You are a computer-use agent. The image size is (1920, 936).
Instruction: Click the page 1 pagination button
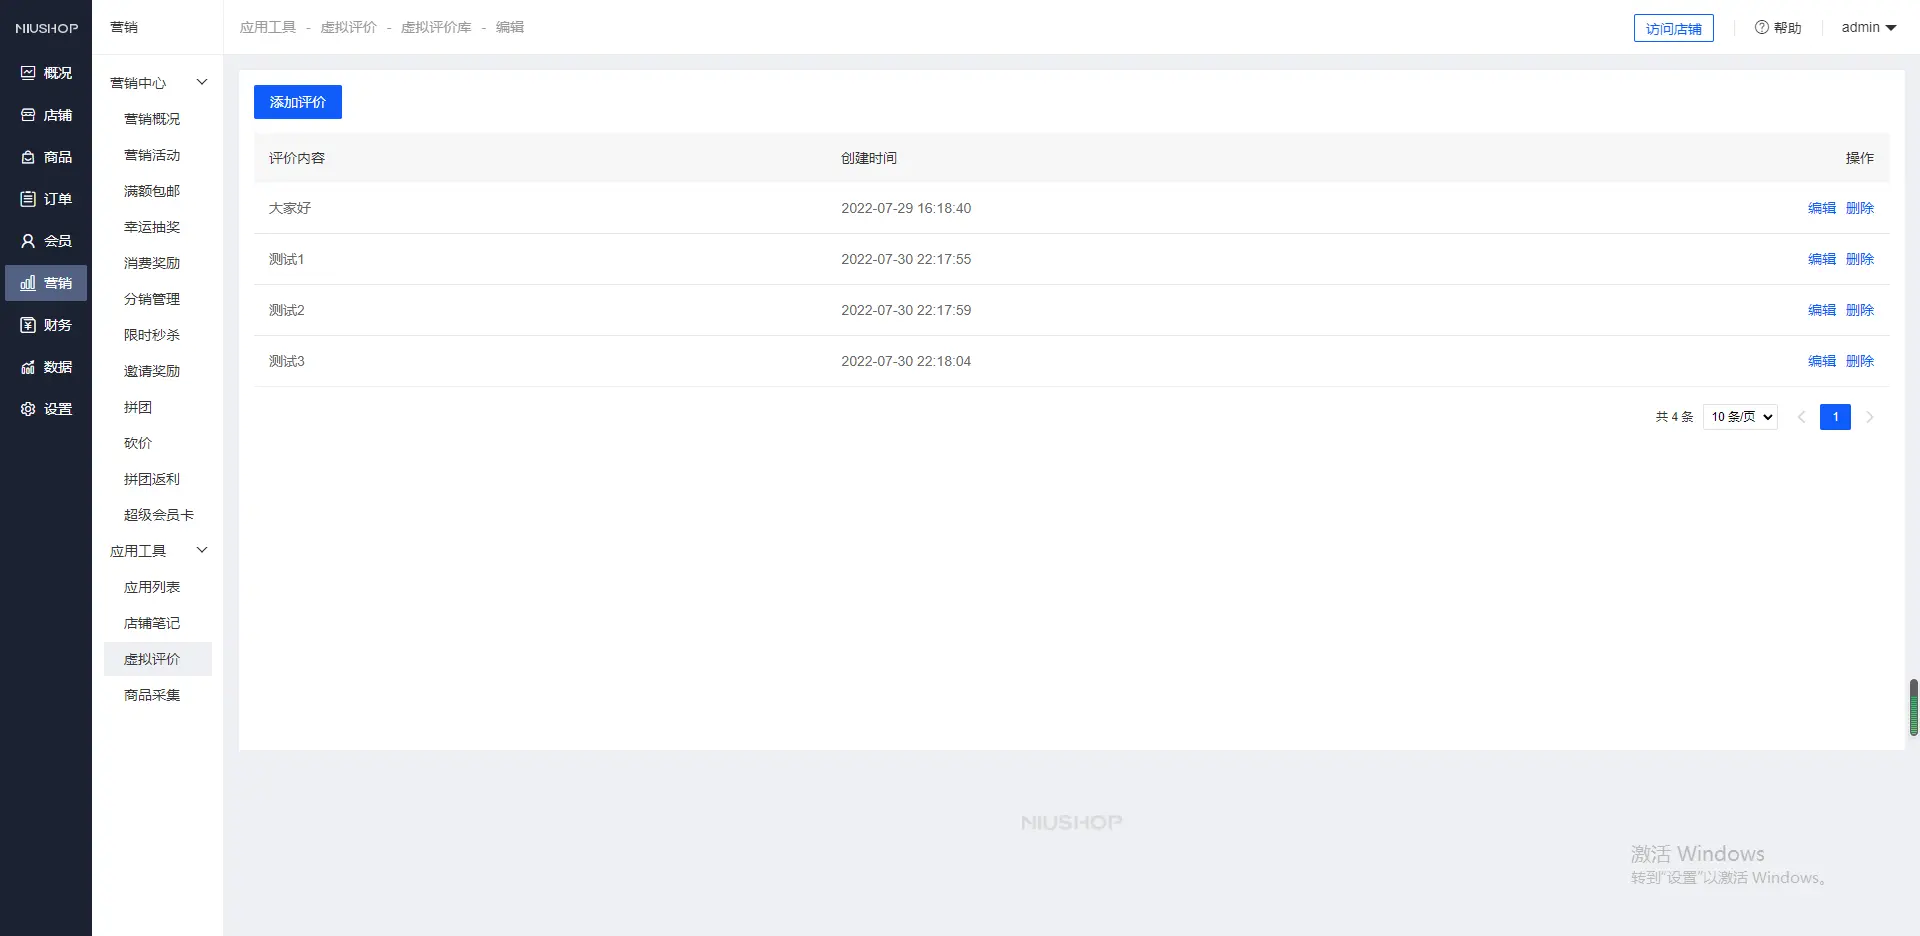click(x=1835, y=417)
